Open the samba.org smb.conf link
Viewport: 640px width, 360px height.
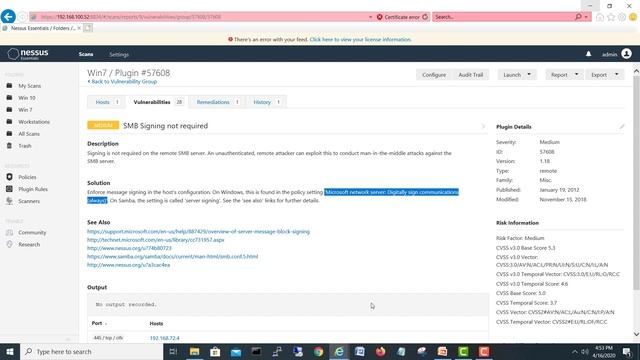pos(172,256)
